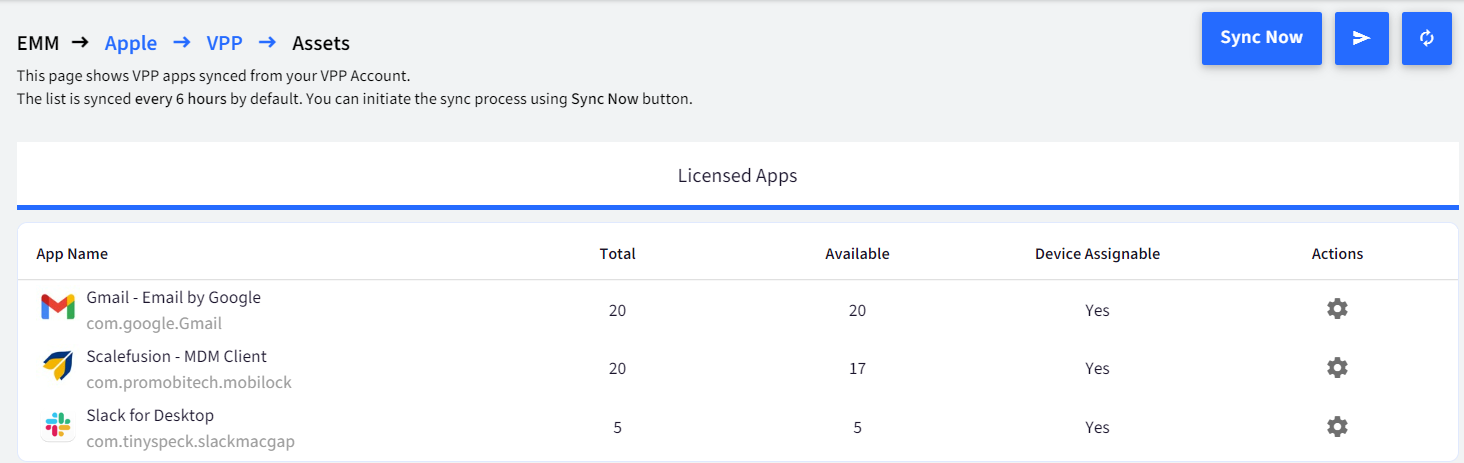Open the VPP breadcrumb link

point(225,43)
